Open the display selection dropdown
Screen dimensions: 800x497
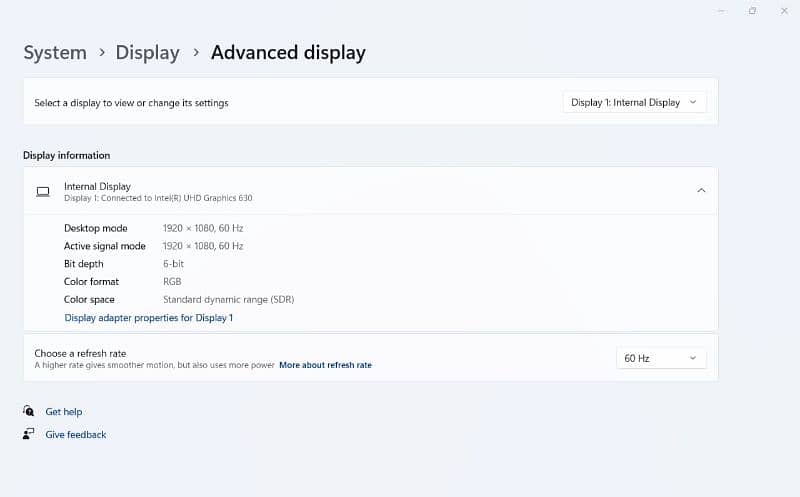tap(635, 102)
